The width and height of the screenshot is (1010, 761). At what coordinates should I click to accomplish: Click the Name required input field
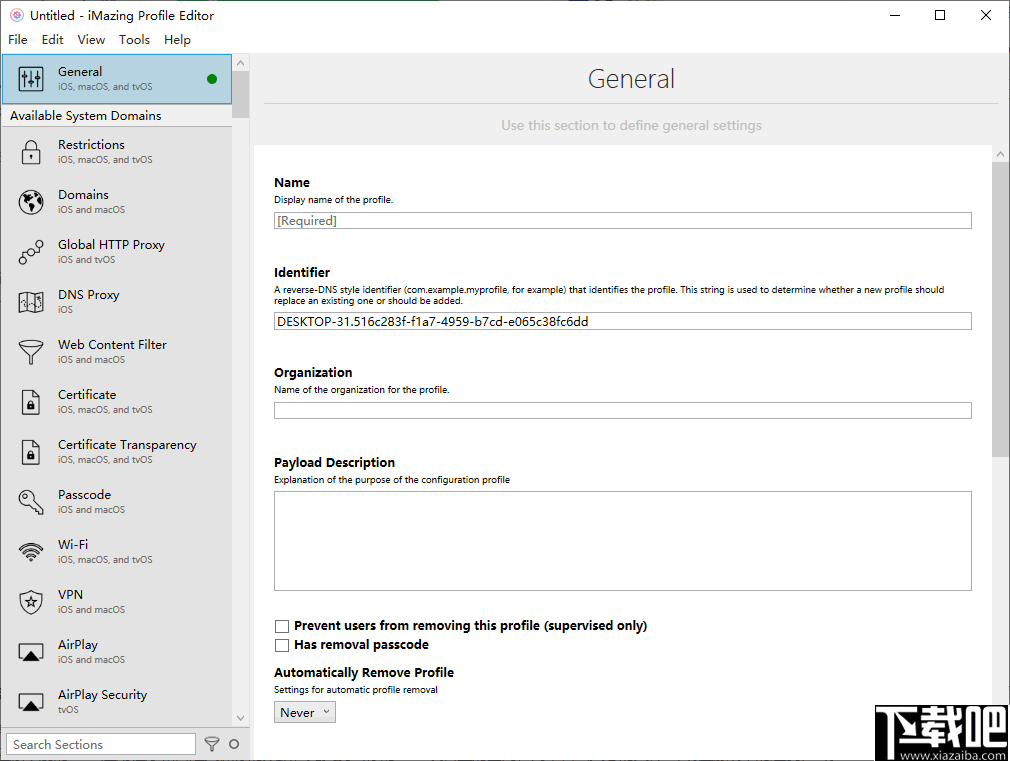pyautogui.click(x=622, y=220)
